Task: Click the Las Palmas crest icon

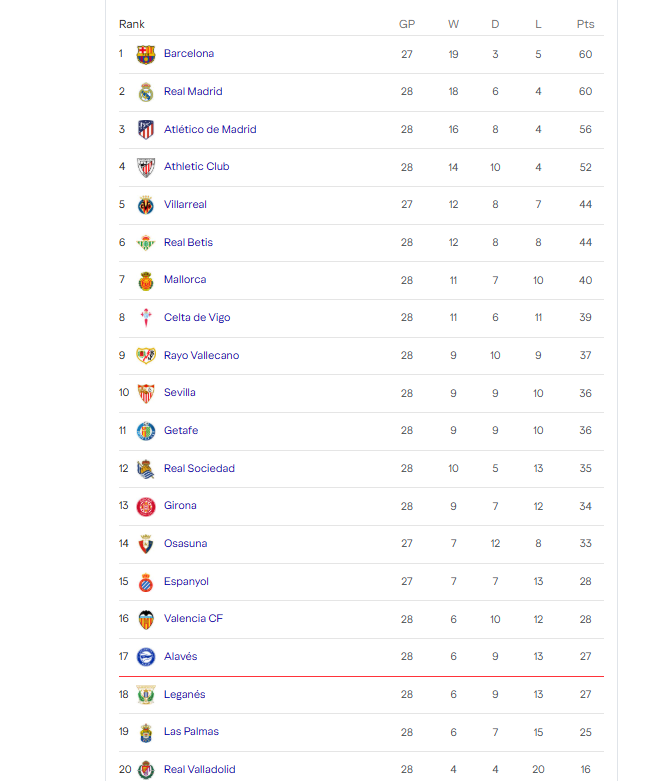Action: click(146, 732)
